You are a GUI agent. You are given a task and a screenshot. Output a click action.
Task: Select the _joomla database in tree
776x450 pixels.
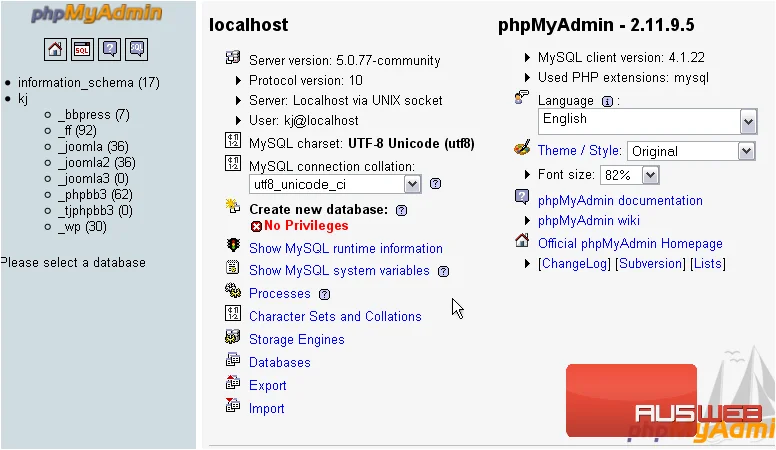93,147
